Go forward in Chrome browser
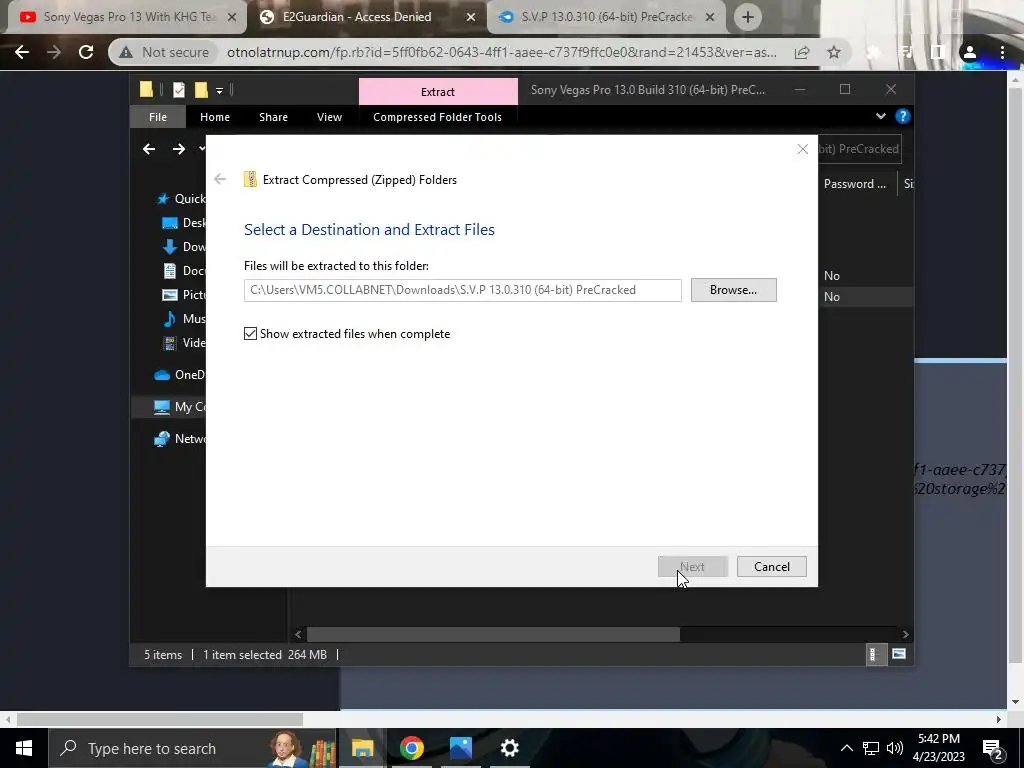1024x768 pixels. [54, 52]
